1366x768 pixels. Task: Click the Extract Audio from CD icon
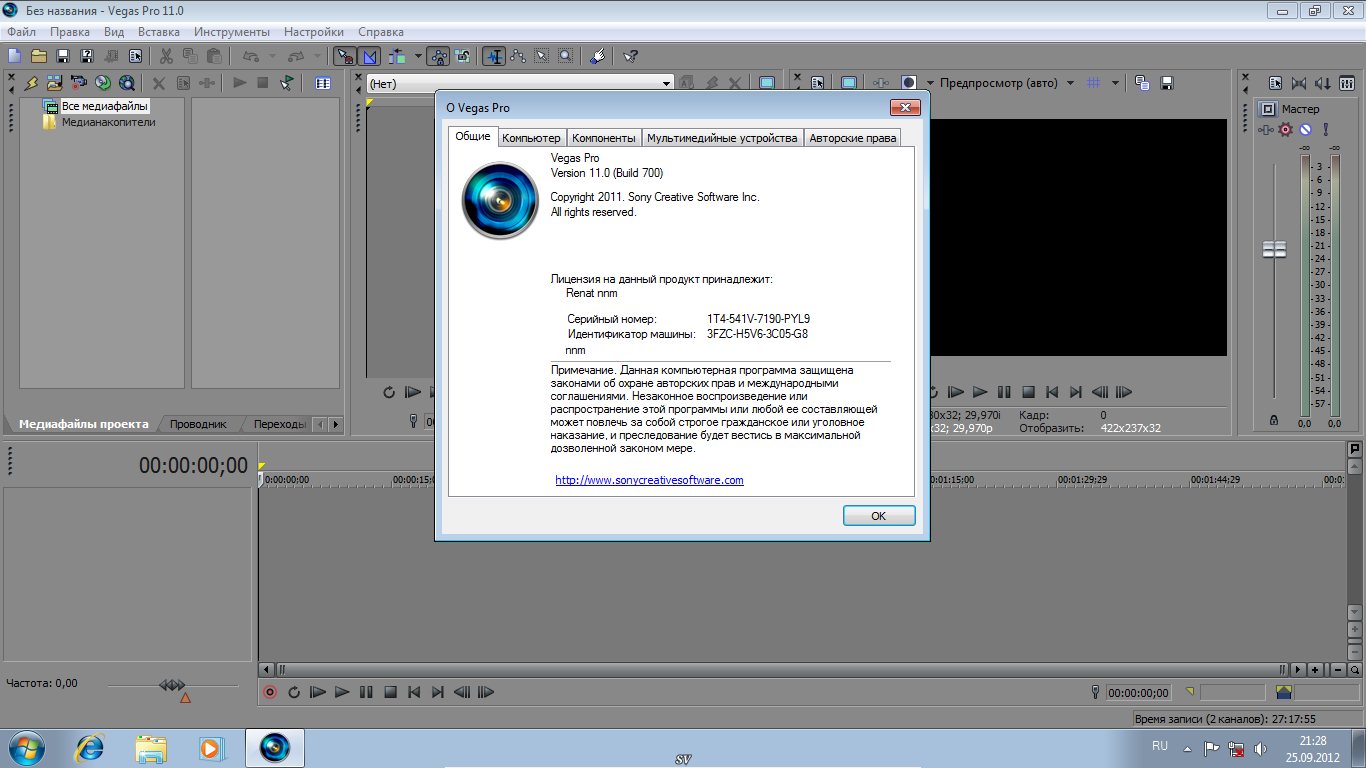tap(102, 84)
